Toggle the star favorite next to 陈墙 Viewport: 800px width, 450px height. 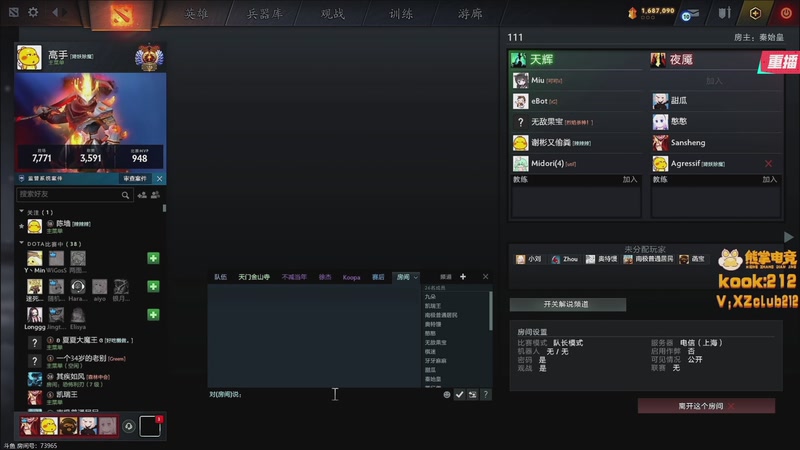pyautogui.click(x=21, y=226)
